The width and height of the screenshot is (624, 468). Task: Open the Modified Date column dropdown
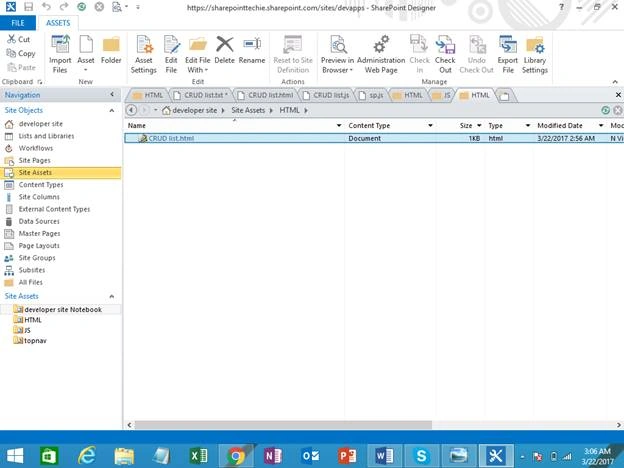click(x=601, y=125)
